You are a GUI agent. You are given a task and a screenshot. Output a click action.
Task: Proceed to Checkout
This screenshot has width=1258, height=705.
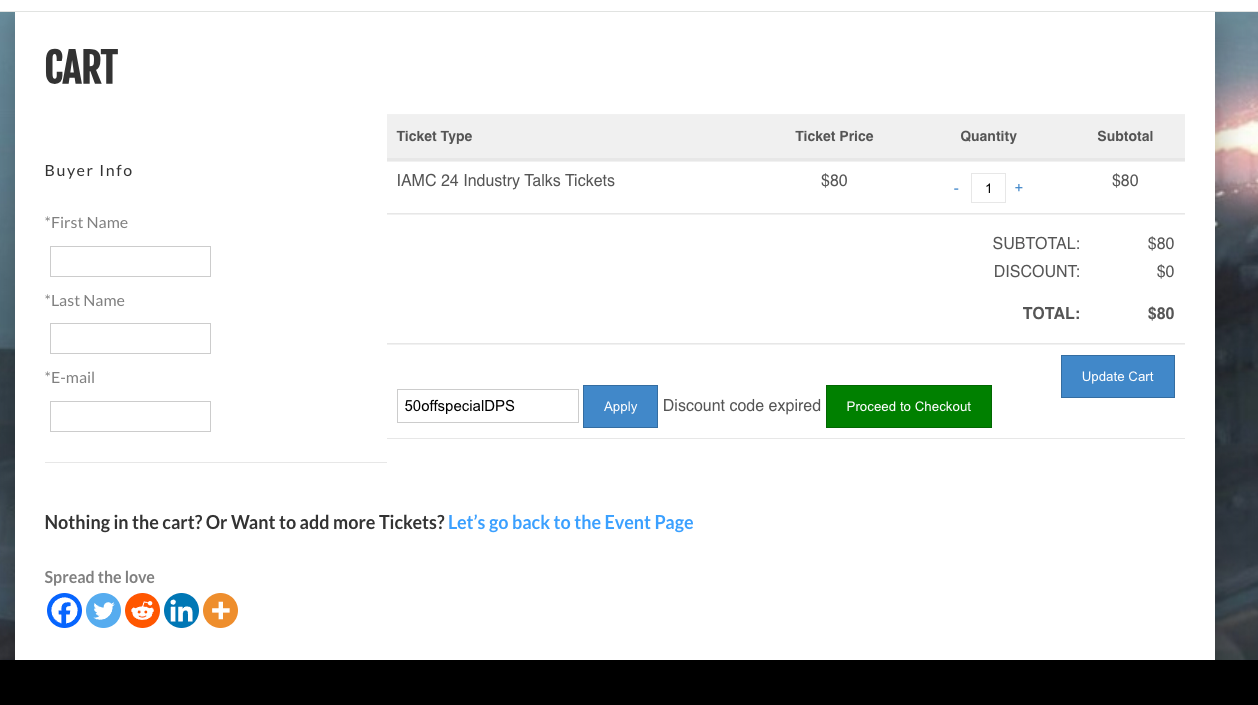908,406
